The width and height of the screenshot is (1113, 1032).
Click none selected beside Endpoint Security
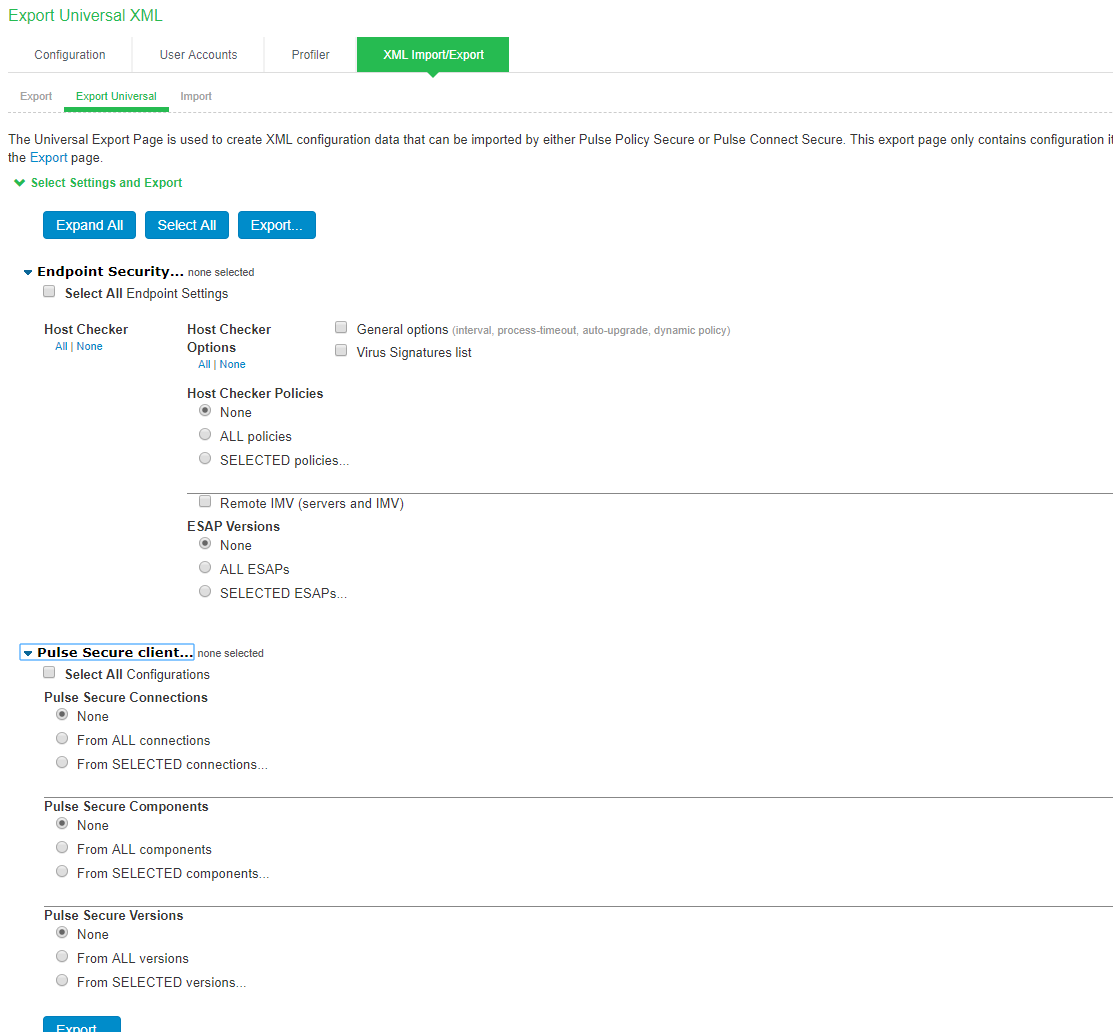point(221,273)
